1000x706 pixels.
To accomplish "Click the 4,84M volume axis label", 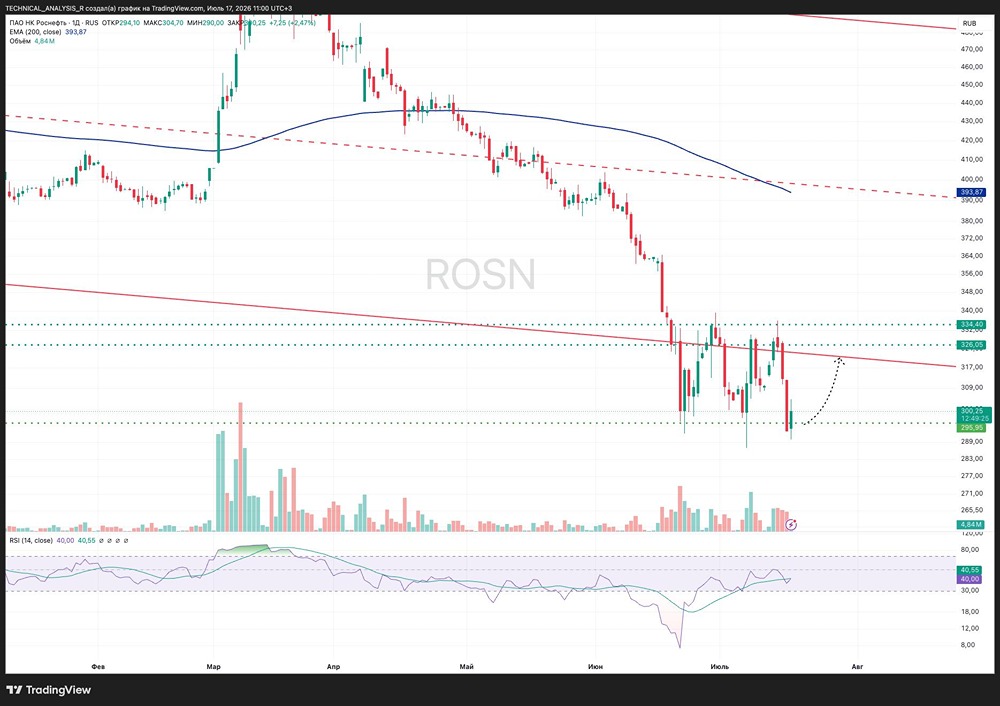I will [x=971, y=525].
